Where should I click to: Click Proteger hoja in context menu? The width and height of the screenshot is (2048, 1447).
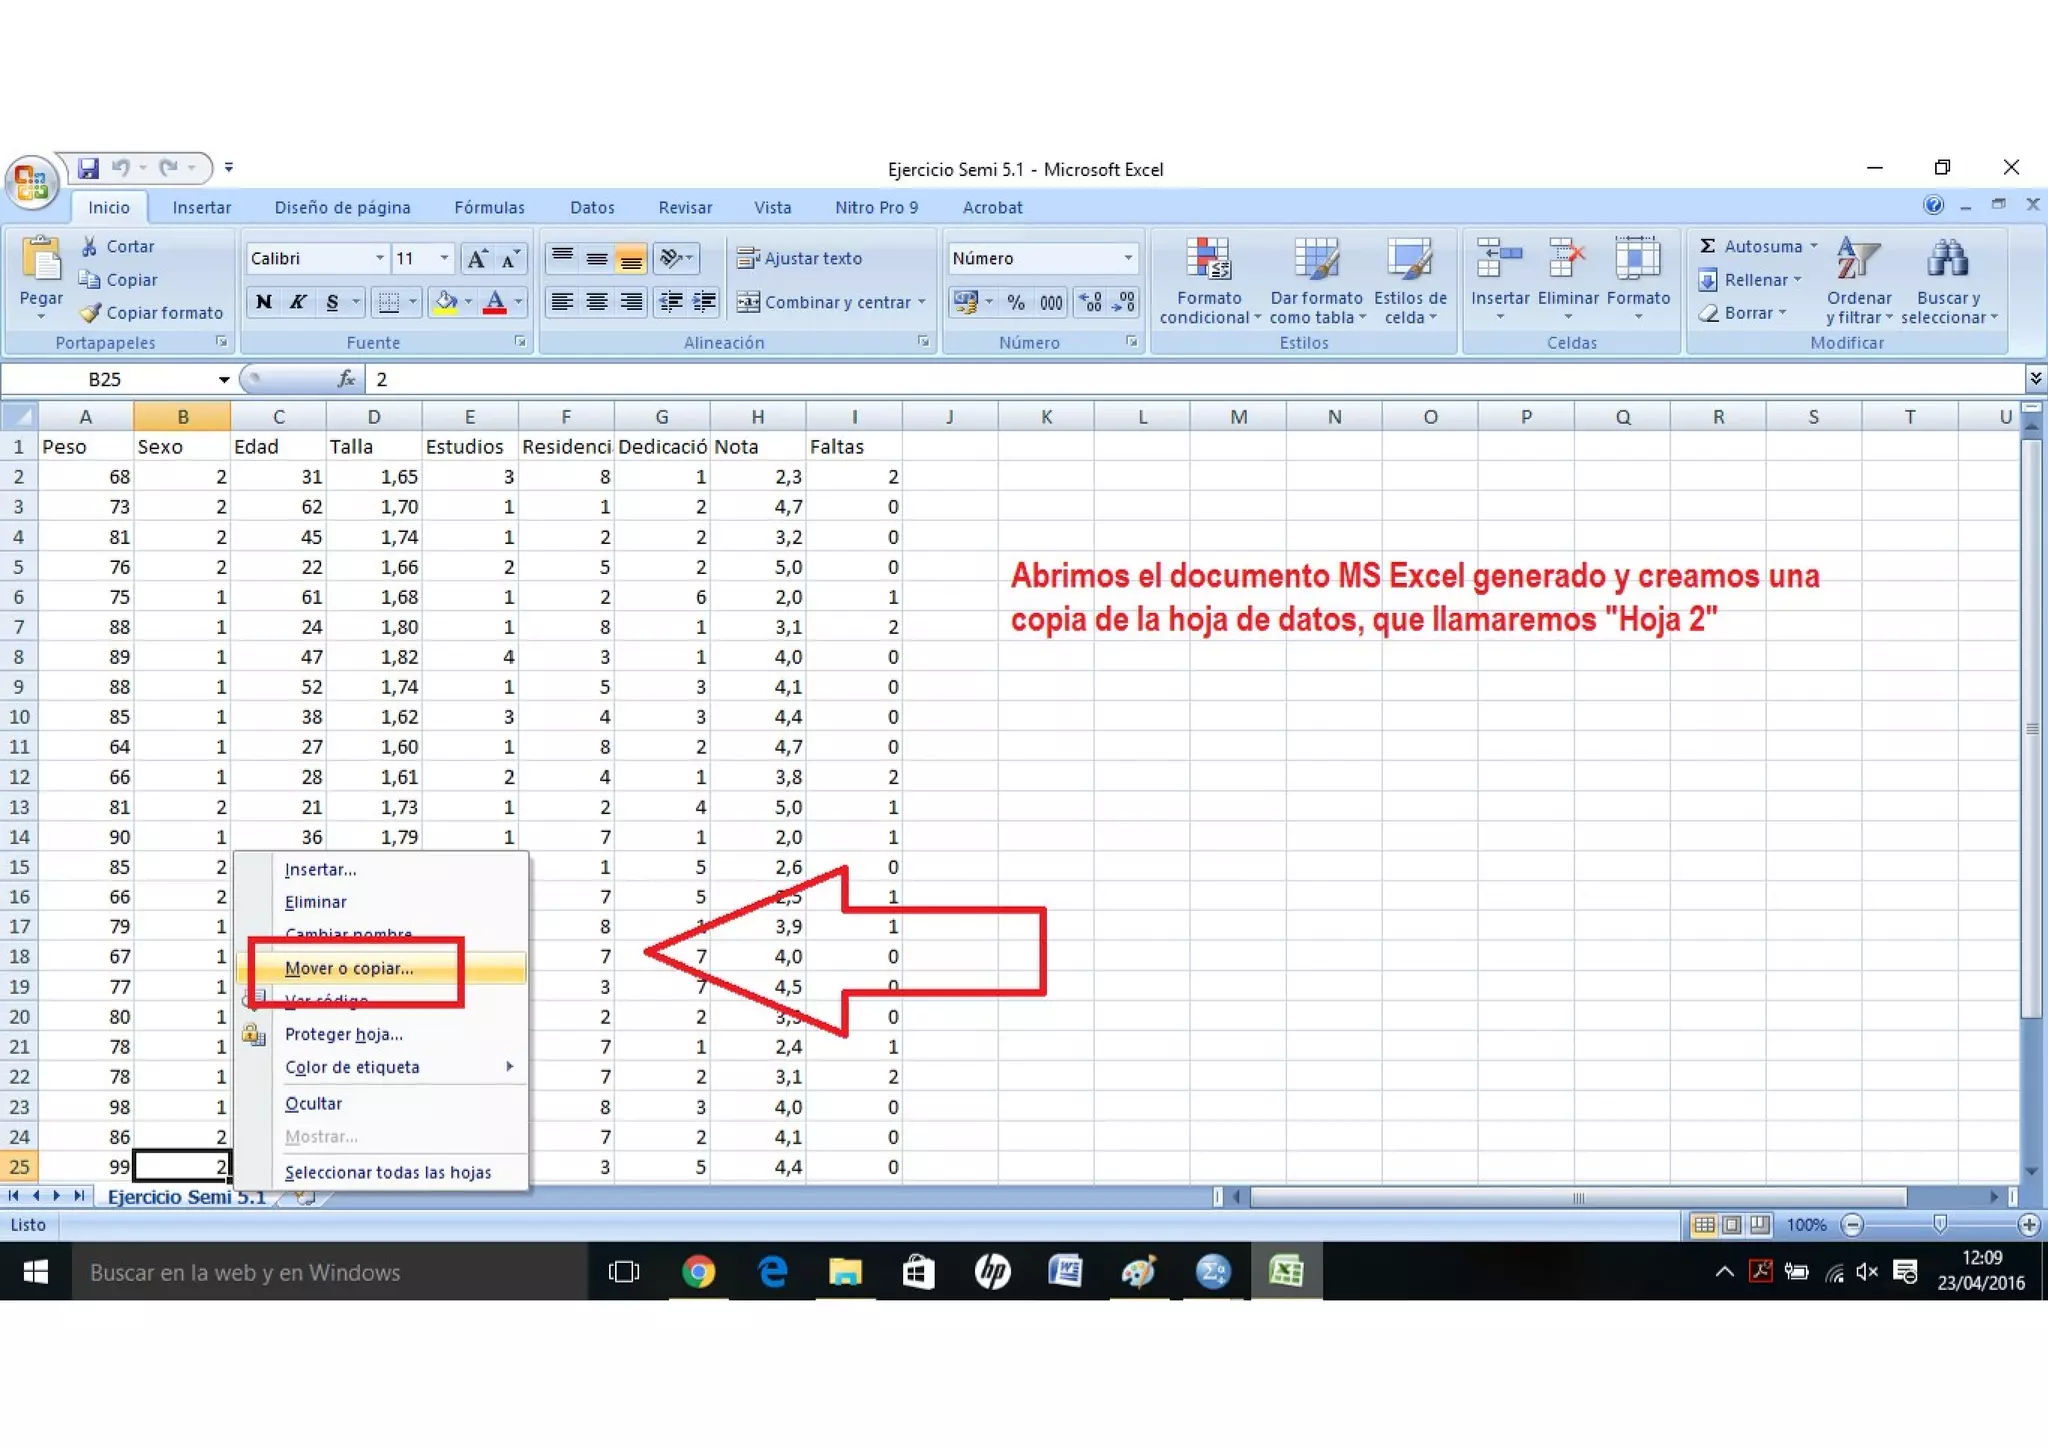[x=343, y=1034]
